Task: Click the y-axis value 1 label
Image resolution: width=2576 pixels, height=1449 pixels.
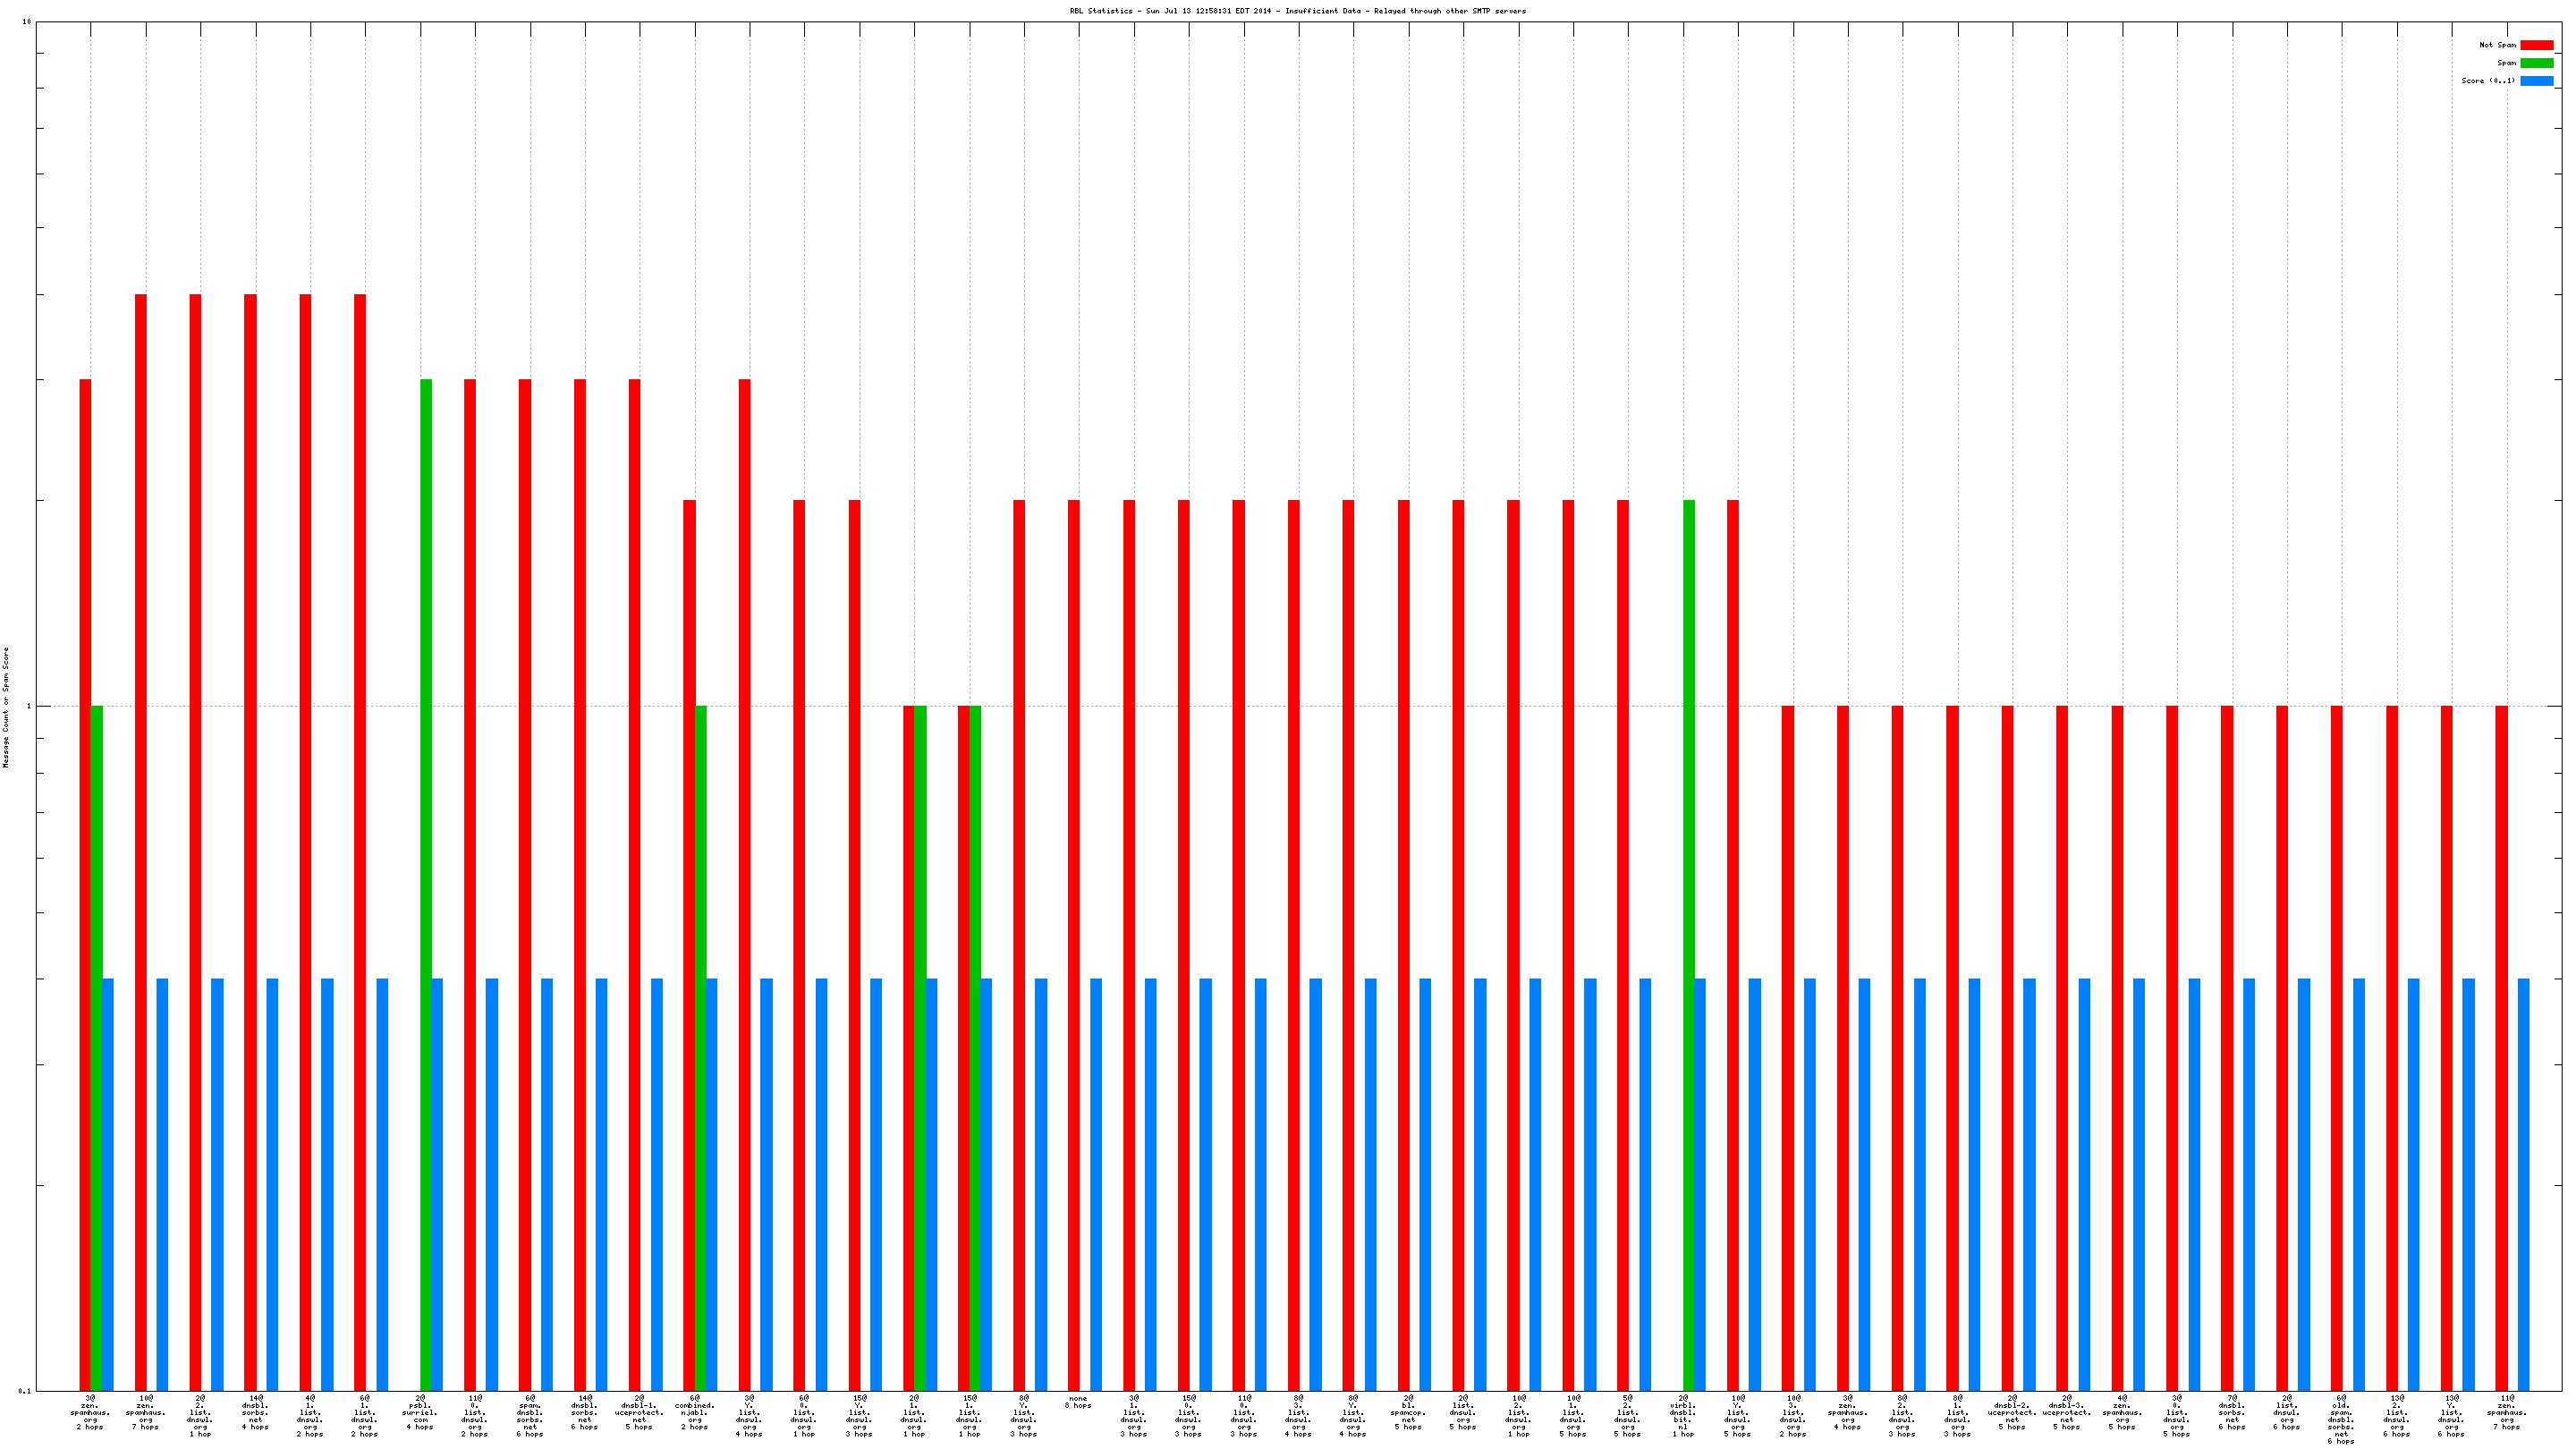Action: [28, 706]
